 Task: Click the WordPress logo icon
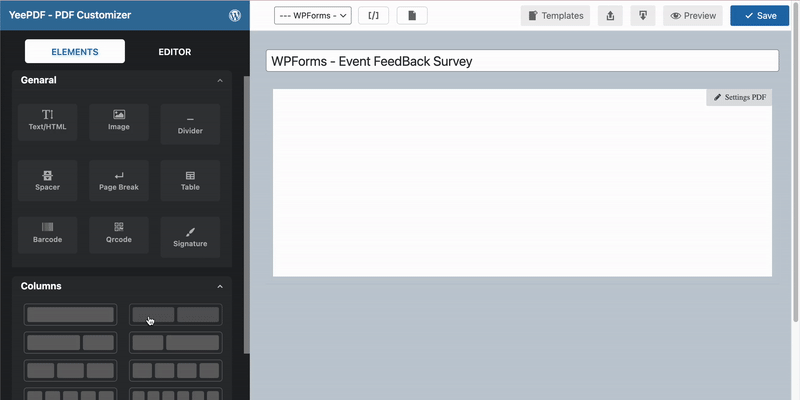235,15
